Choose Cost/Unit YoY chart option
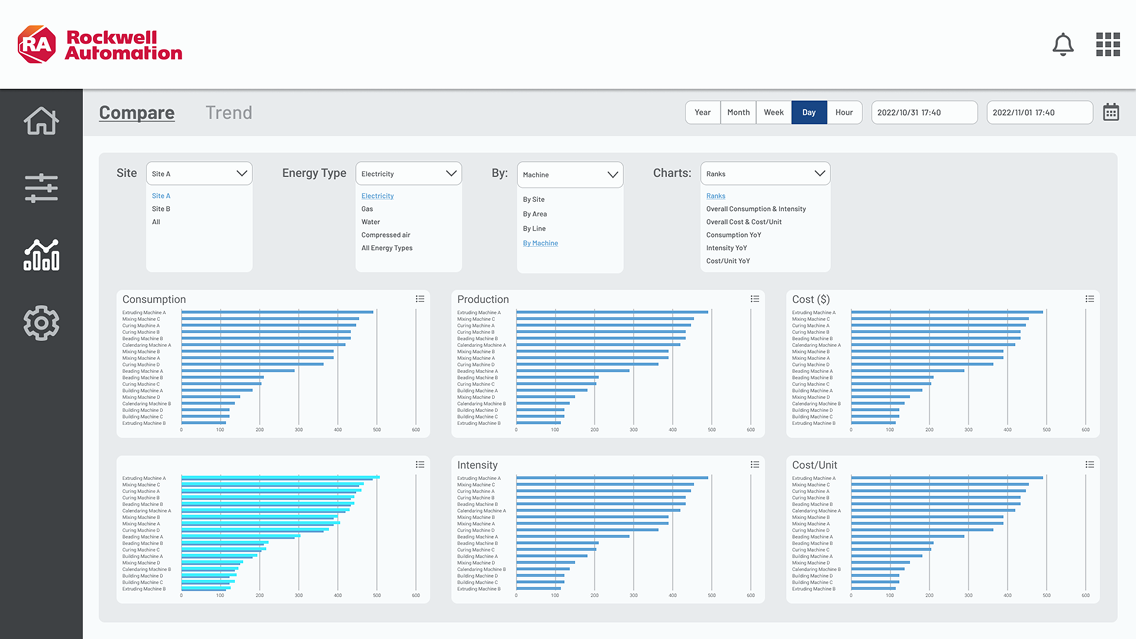This screenshot has height=639, width=1136. 728,261
